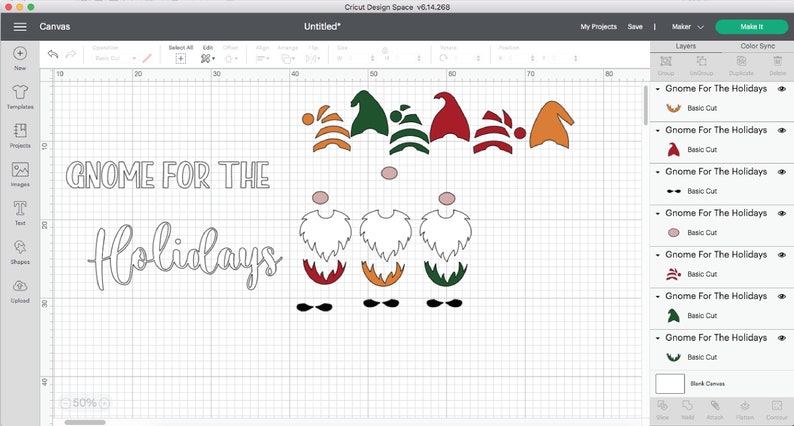Open the Flip dropdown
This screenshot has height=426, width=794.
(313, 59)
